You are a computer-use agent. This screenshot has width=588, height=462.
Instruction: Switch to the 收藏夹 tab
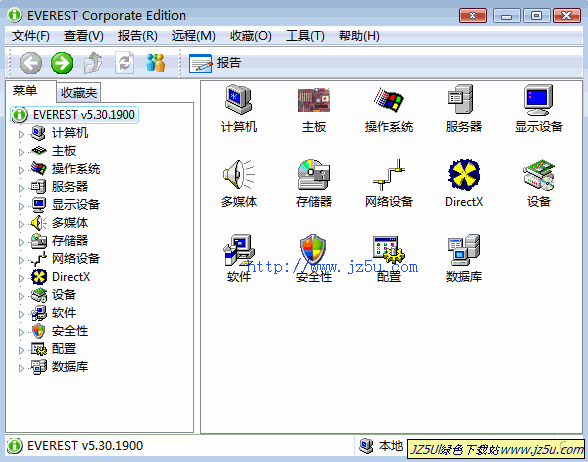tap(79, 93)
